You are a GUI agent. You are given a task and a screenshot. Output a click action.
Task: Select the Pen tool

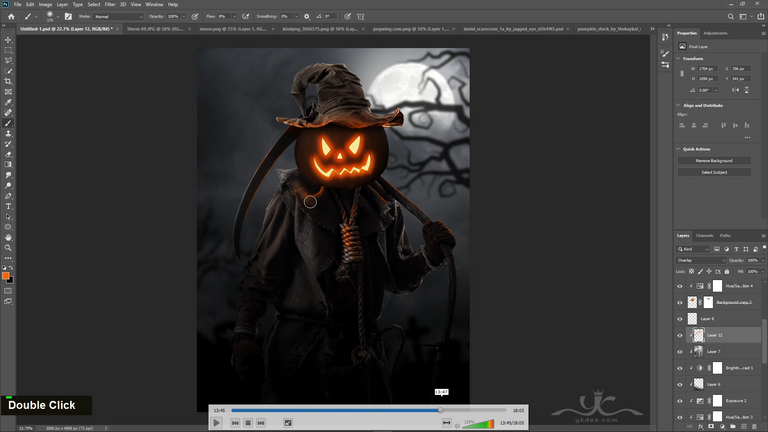coord(8,196)
